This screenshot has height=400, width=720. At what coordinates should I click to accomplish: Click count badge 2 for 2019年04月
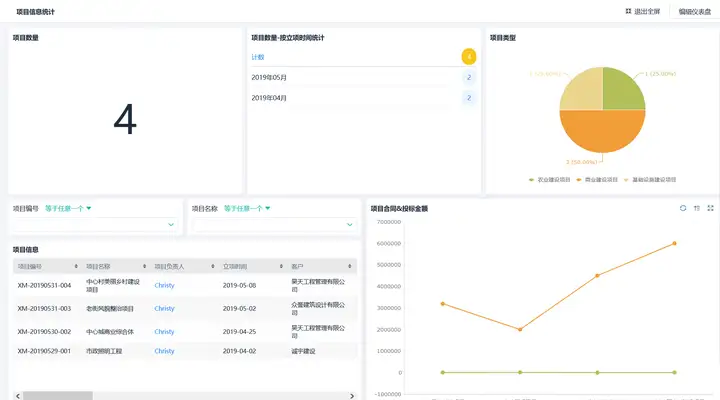469,98
